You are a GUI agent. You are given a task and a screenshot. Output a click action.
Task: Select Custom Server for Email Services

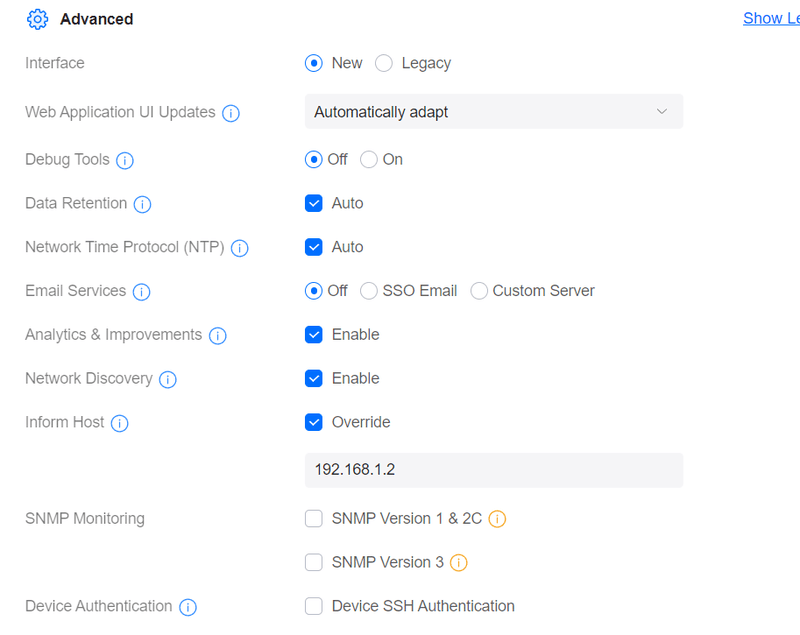479,291
